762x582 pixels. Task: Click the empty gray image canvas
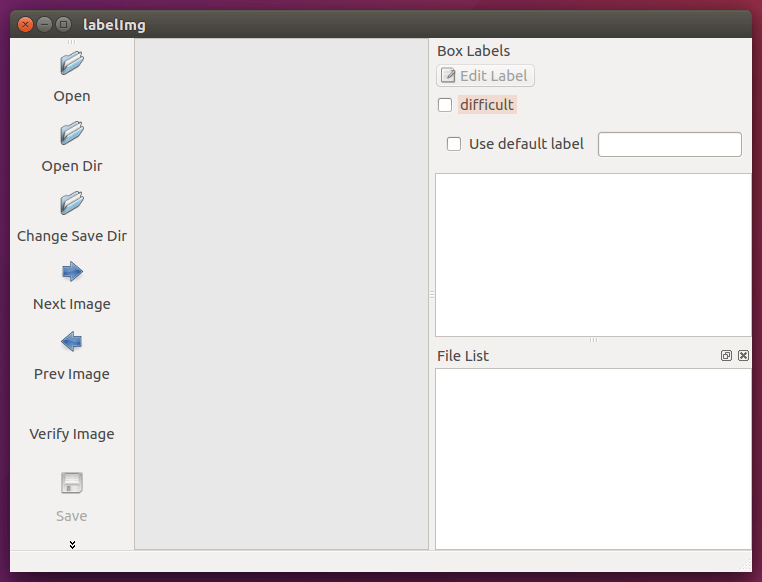(x=281, y=294)
